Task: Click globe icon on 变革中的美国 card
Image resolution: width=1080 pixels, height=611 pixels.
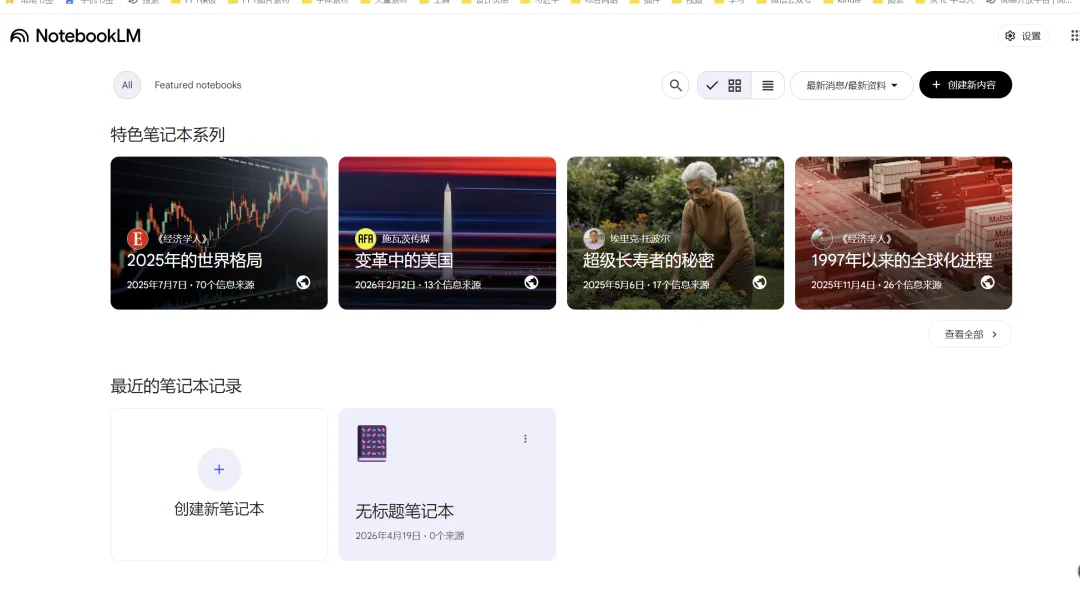Action: 531,282
